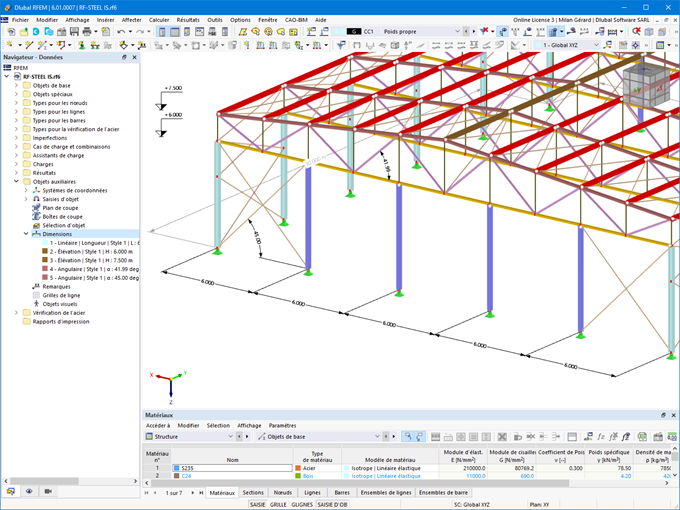Click the navigator Display eye tab icon
The width and height of the screenshot is (680, 510).
click(x=29, y=491)
